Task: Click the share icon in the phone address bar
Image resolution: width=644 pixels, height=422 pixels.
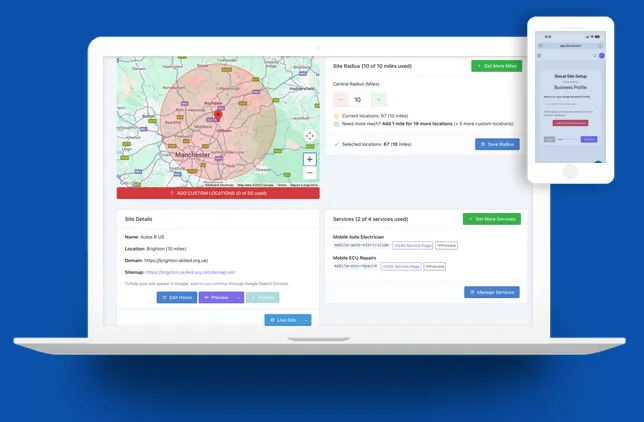Action: [x=600, y=46]
